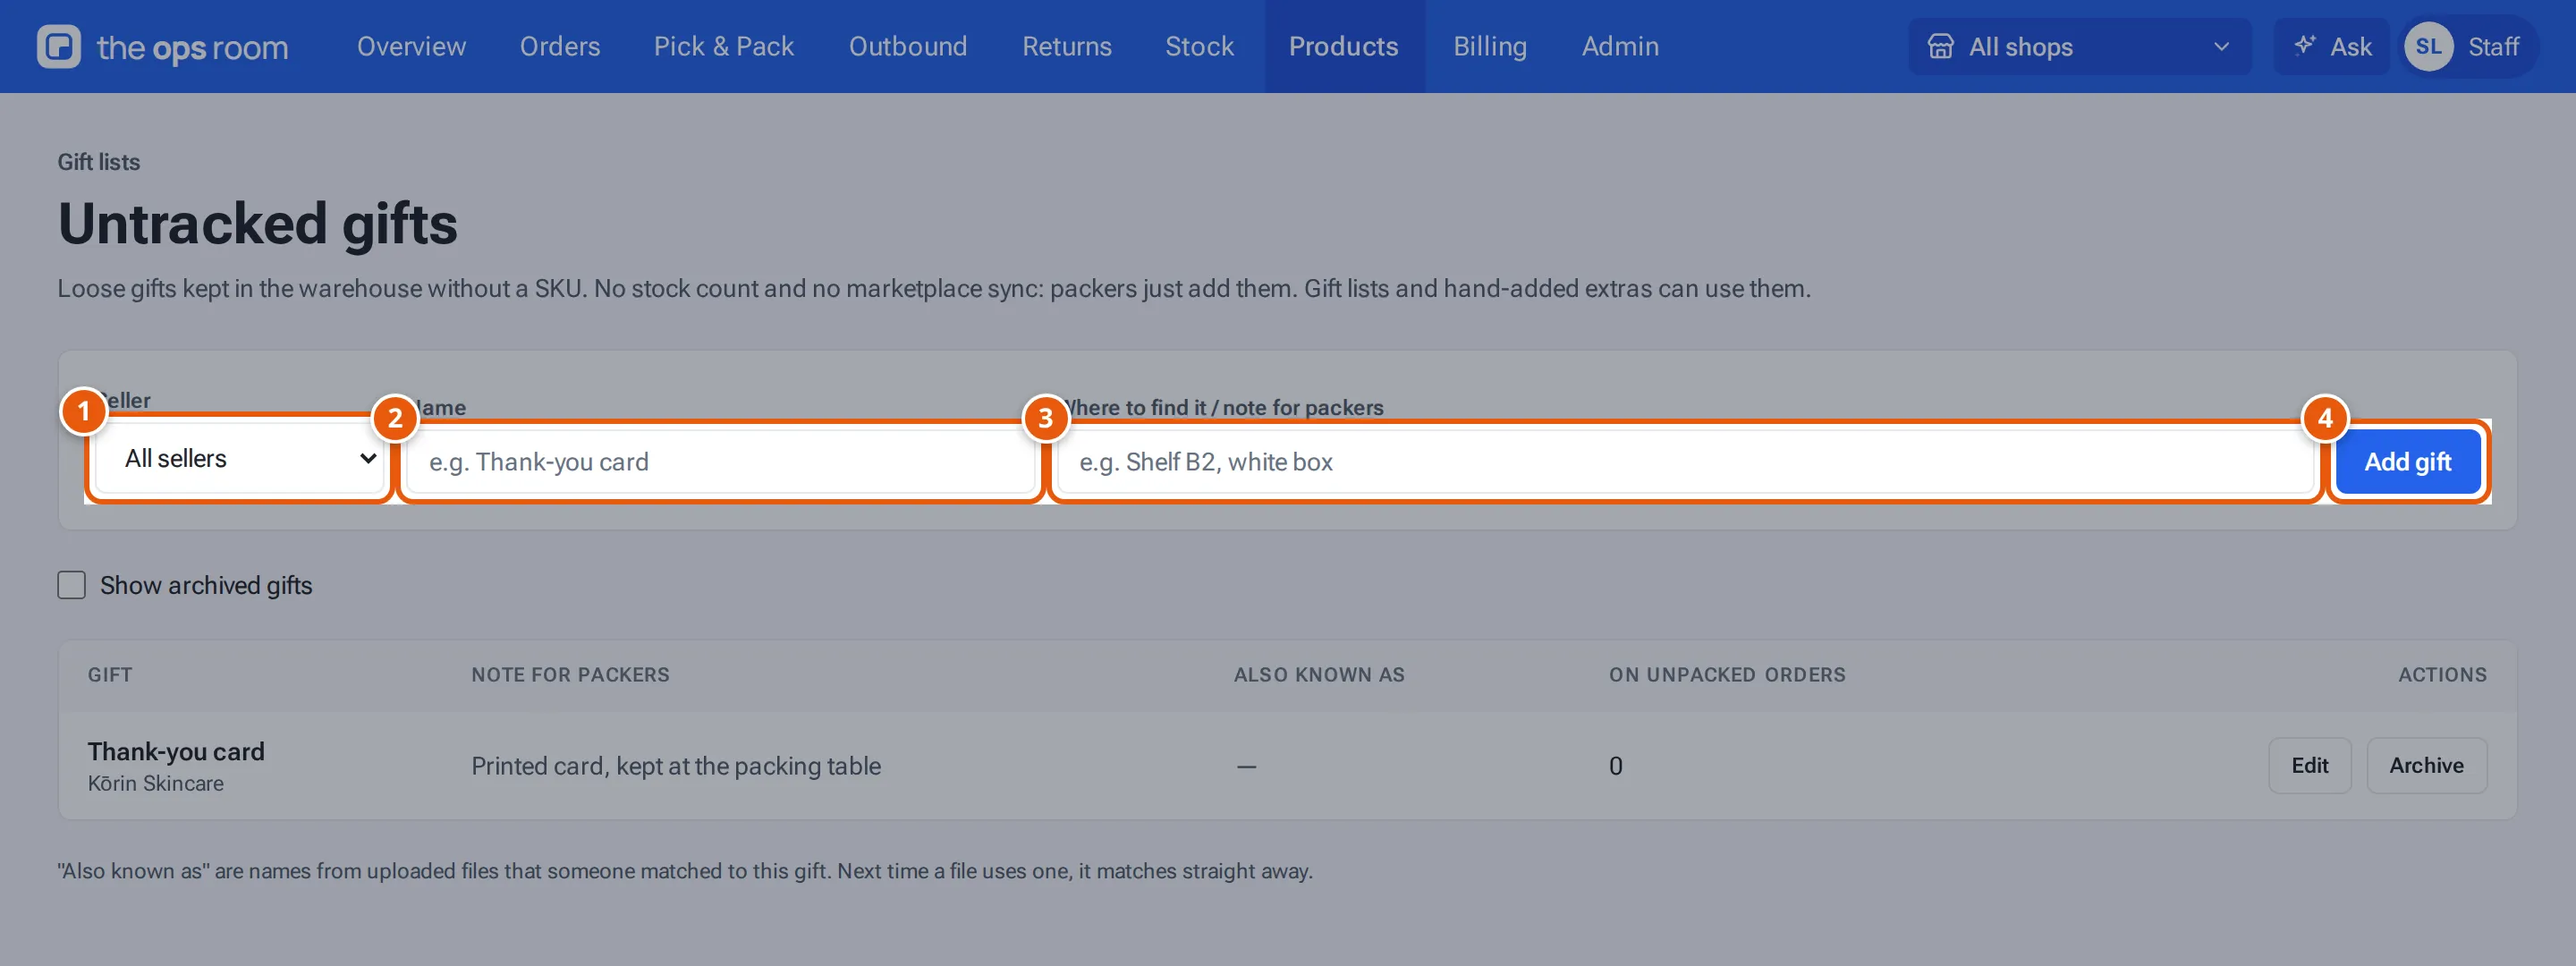Click the packing table note text
This screenshot has height=966, width=2576.
(676, 766)
